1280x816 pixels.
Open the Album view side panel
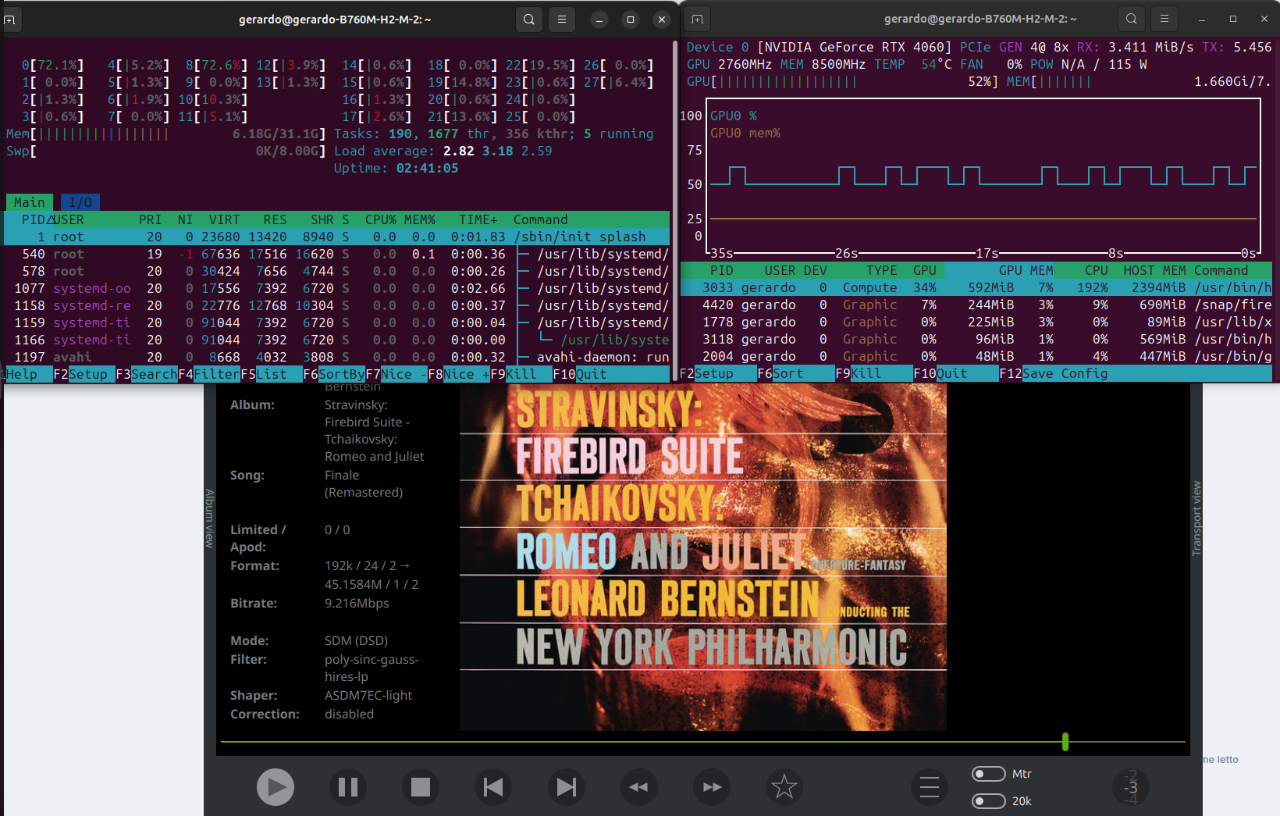tap(210, 518)
